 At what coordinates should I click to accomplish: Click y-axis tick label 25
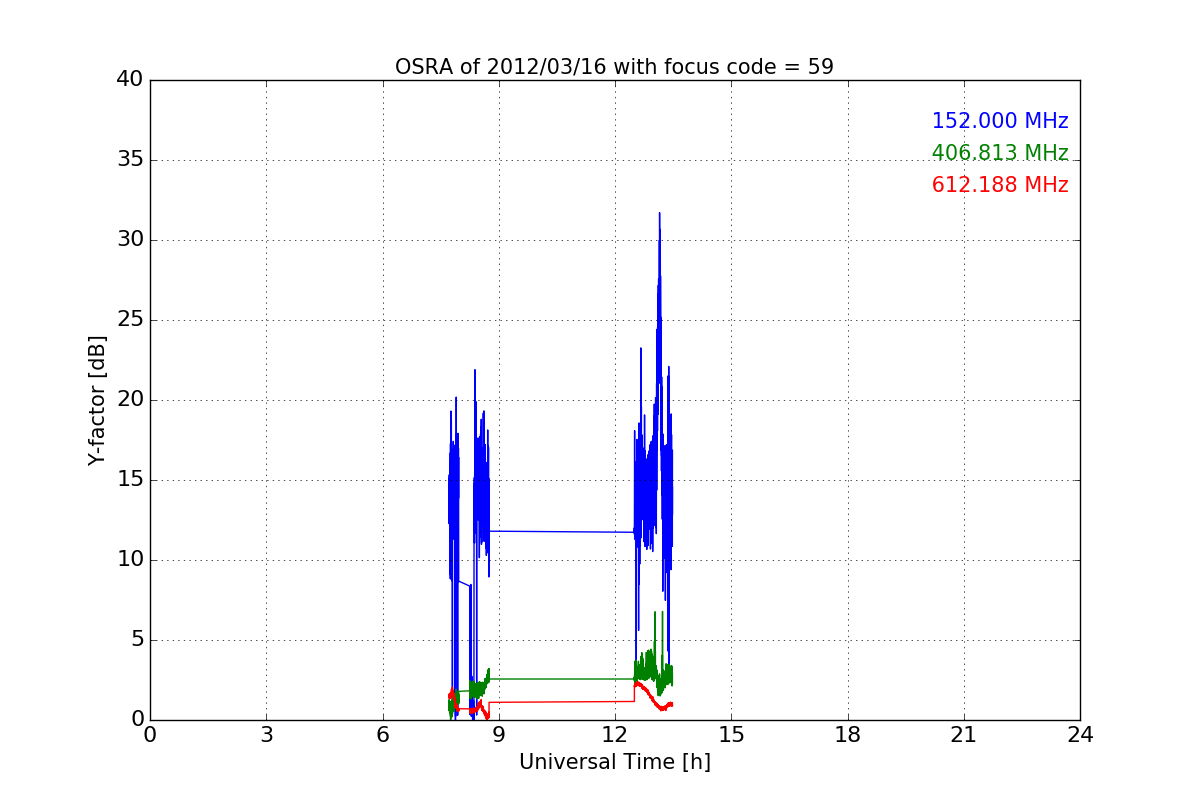[x=130, y=320]
